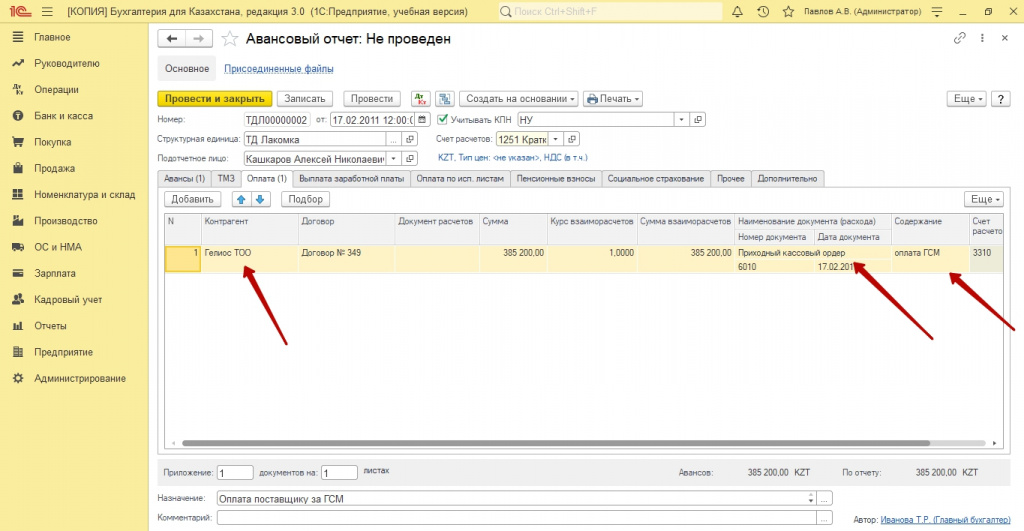Go back with left arrow button
This screenshot has width=1024, height=531.
[x=171, y=39]
